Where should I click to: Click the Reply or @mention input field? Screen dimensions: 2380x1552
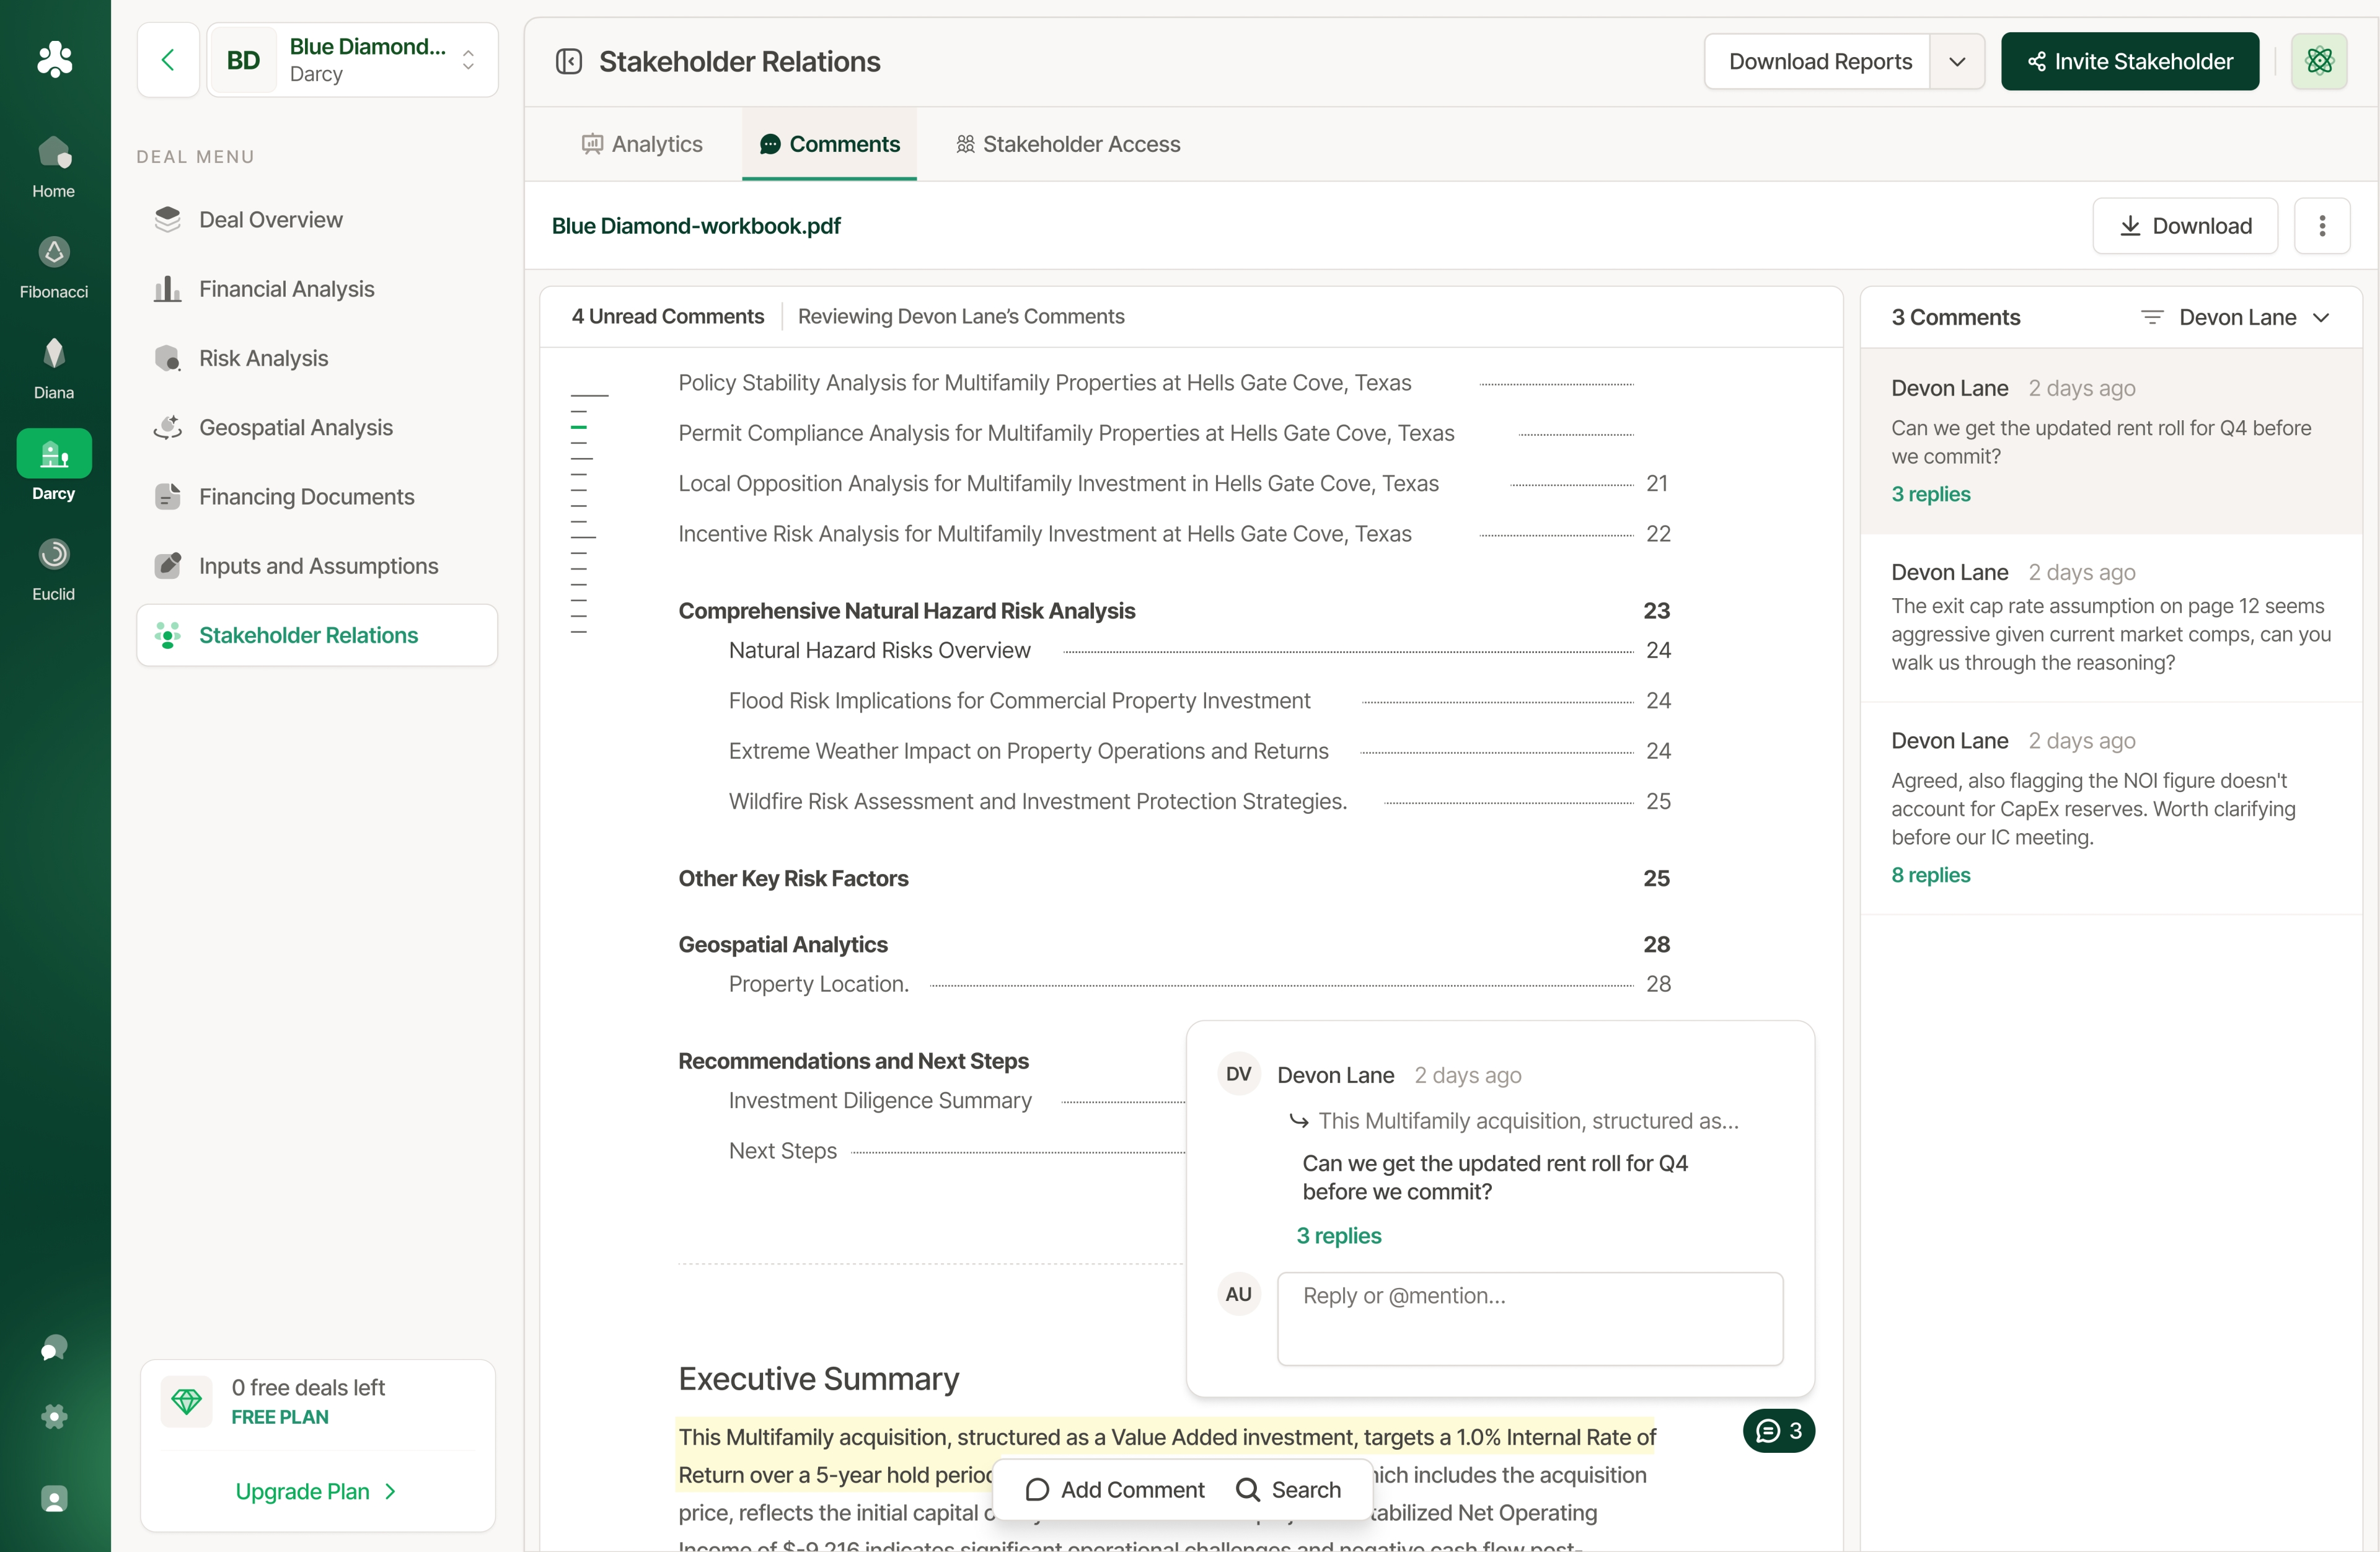(1529, 1318)
